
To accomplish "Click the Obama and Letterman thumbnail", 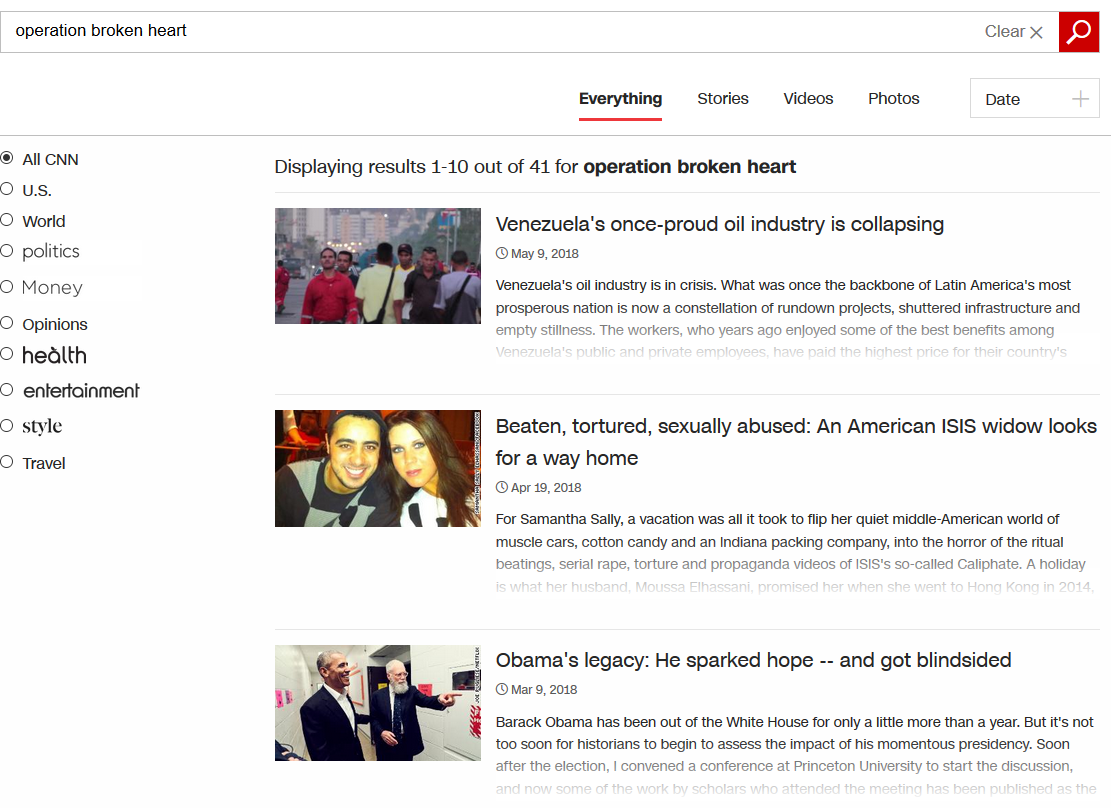I will click(x=378, y=703).
